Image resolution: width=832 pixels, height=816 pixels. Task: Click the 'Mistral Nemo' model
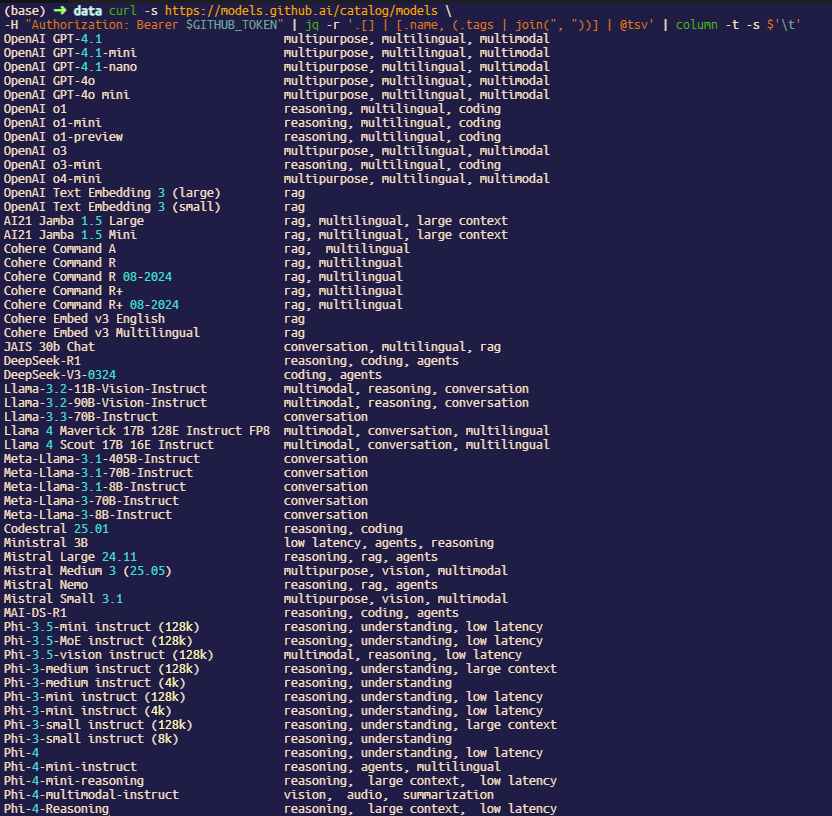[46, 585]
